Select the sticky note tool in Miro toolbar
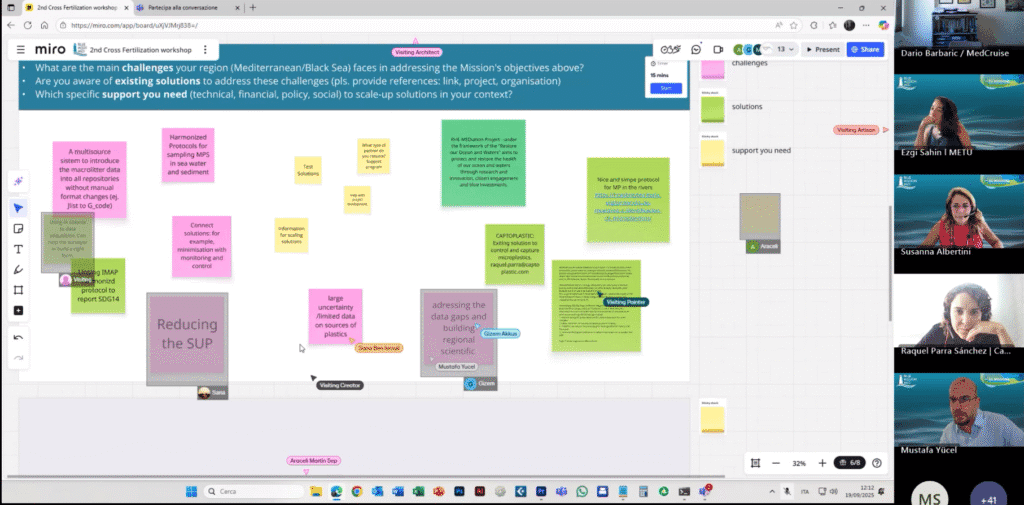 pyautogui.click(x=18, y=228)
